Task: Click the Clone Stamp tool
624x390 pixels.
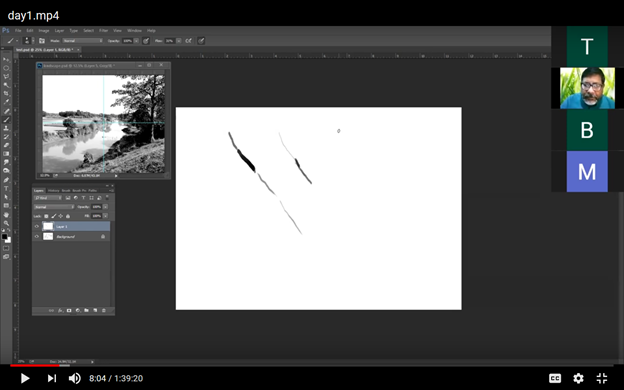Action: coord(6,128)
